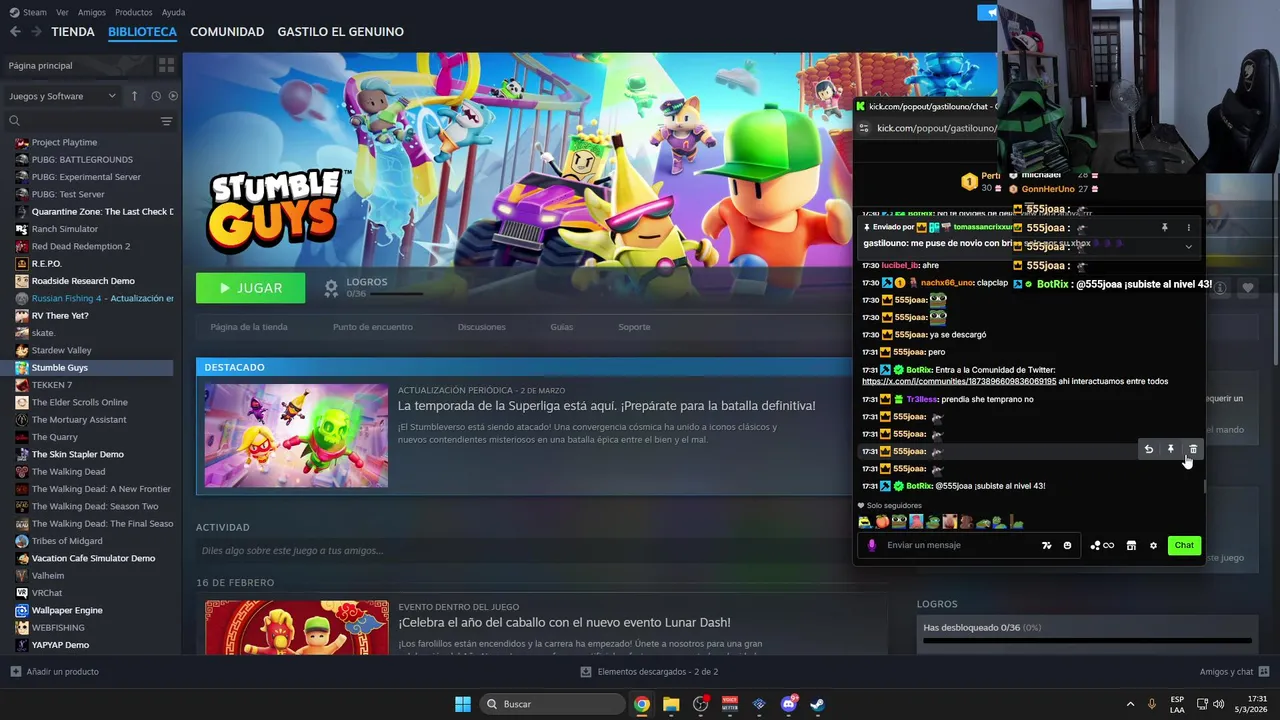Image resolution: width=1280 pixels, height=720 pixels.
Task: Open the Amigos menu
Action: 92,12
